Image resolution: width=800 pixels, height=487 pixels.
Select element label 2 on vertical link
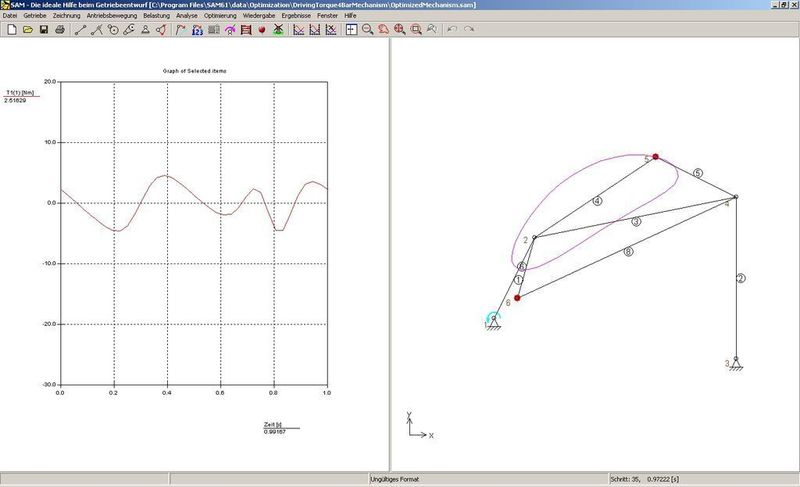(x=741, y=278)
